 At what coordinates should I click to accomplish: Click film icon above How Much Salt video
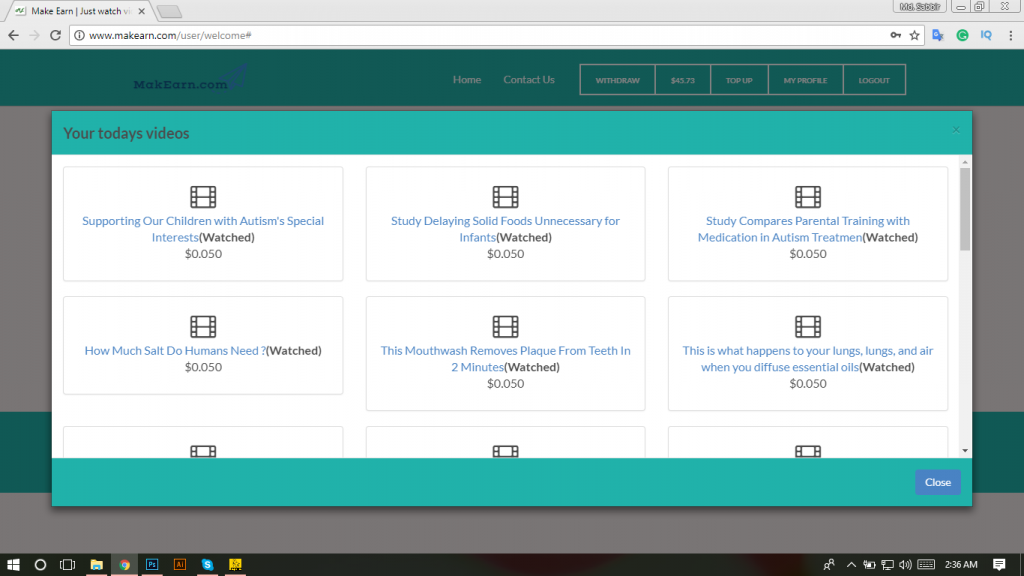203,327
